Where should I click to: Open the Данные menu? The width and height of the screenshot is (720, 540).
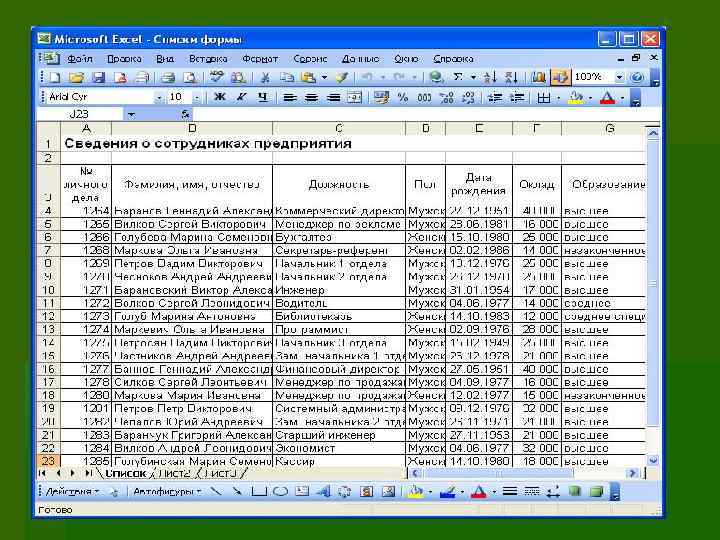360,59
